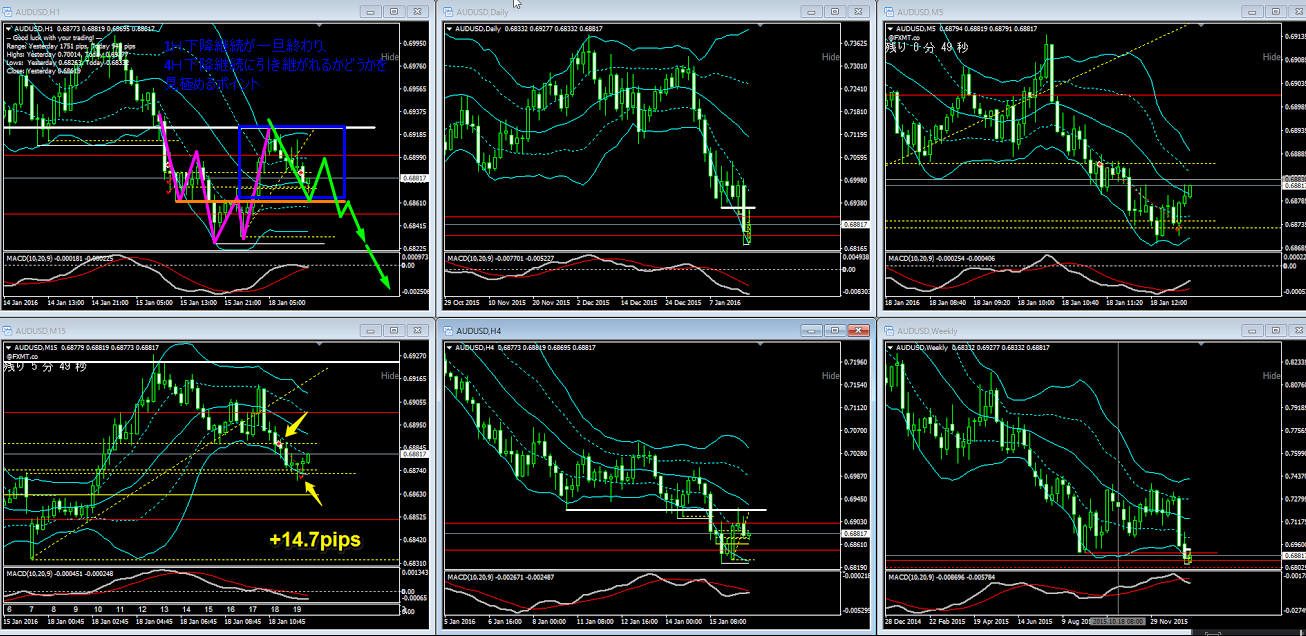
Task: Click the AUDUSD,Weekly chart window icon
Action: click(887, 330)
